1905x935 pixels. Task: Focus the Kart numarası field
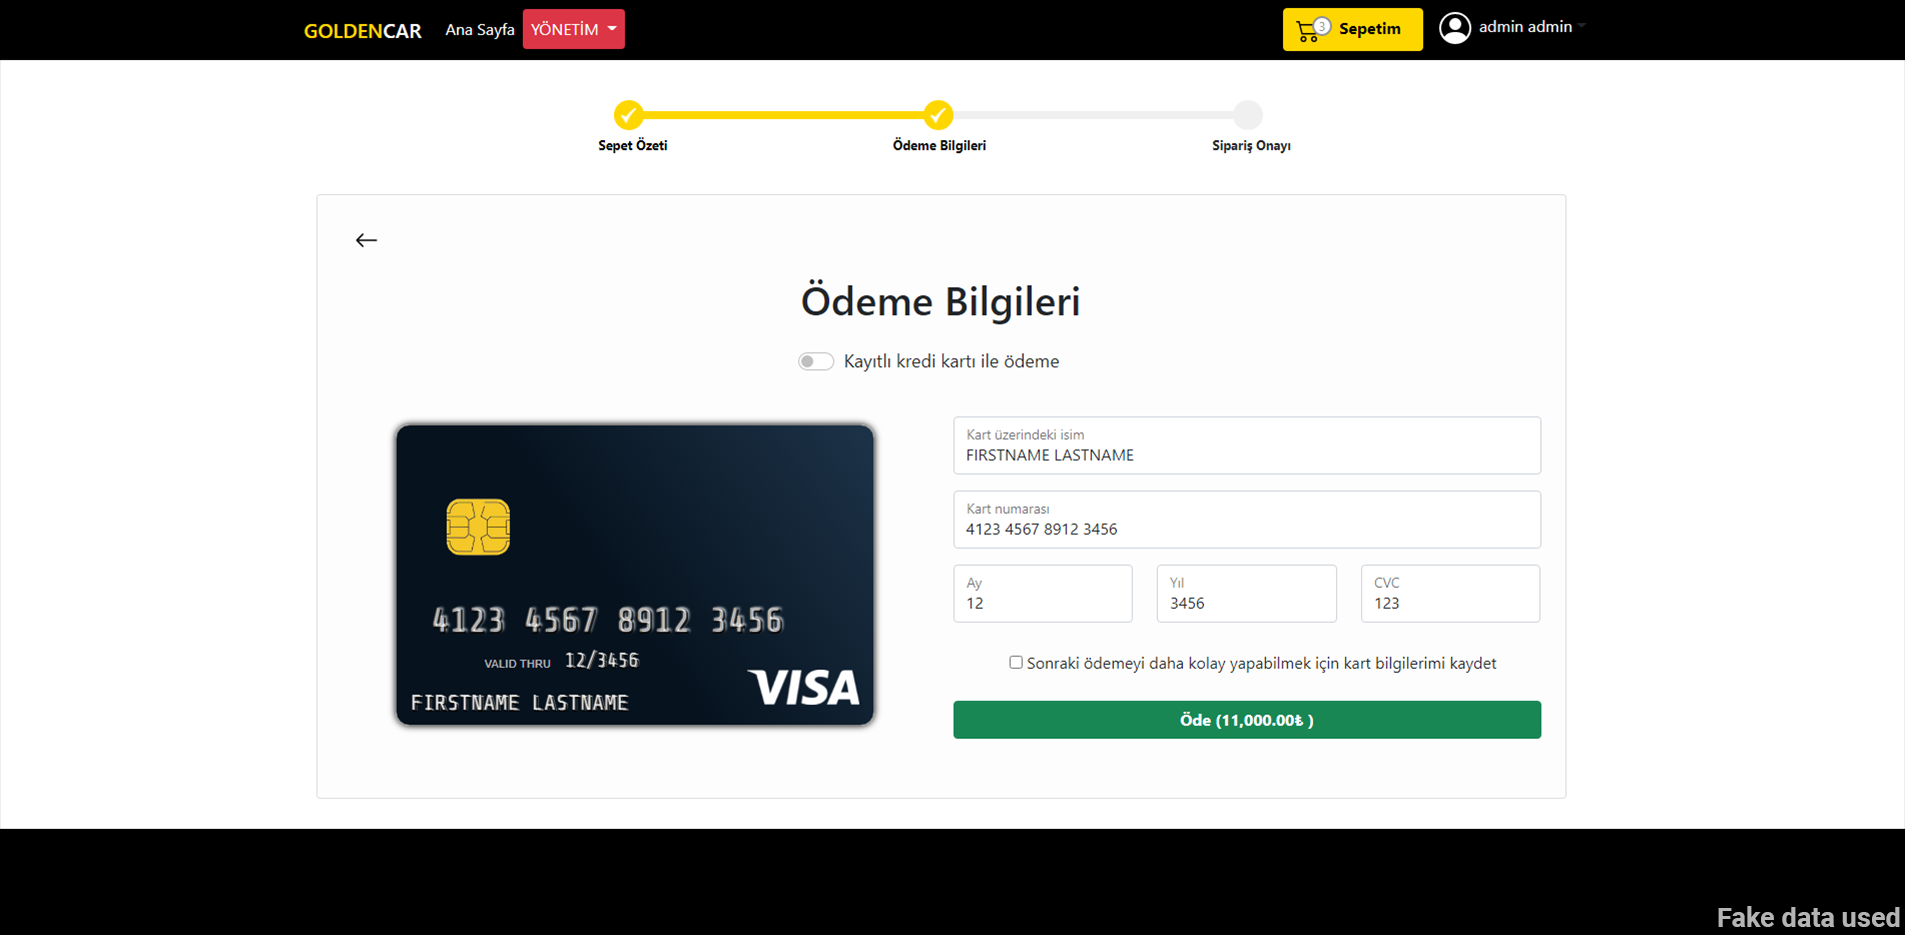click(1247, 519)
